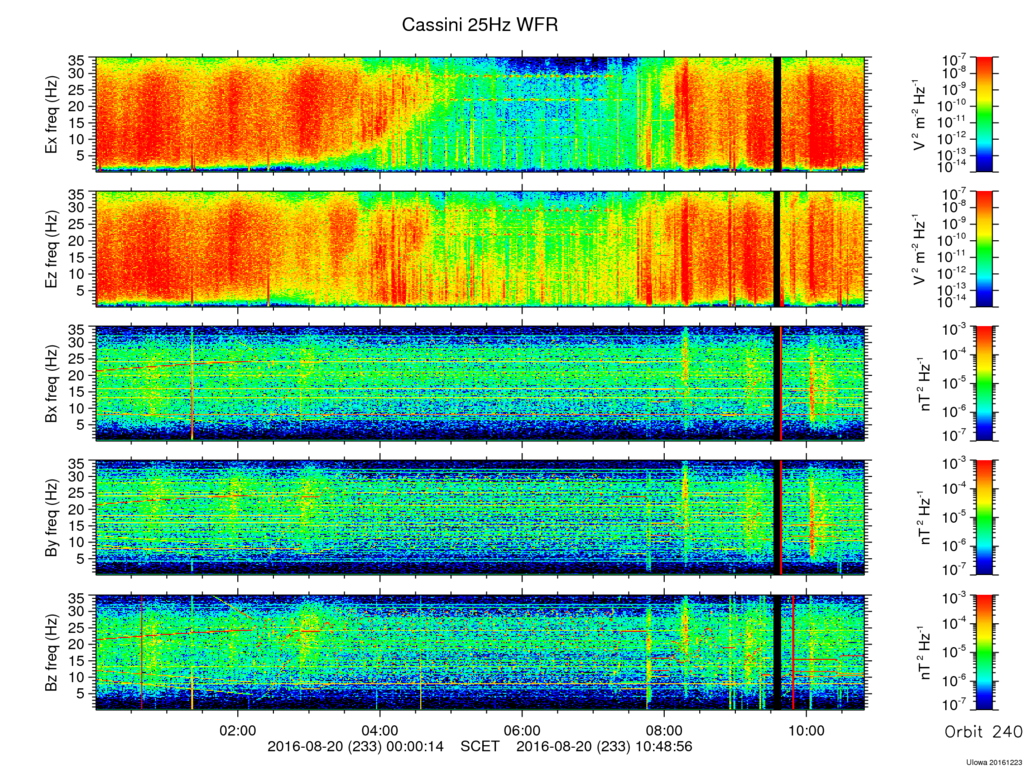Click end time '2016-08-20 (233) 10:48:56'
Image resolution: width=1024 pixels, height=767 pixels.
click(604, 746)
